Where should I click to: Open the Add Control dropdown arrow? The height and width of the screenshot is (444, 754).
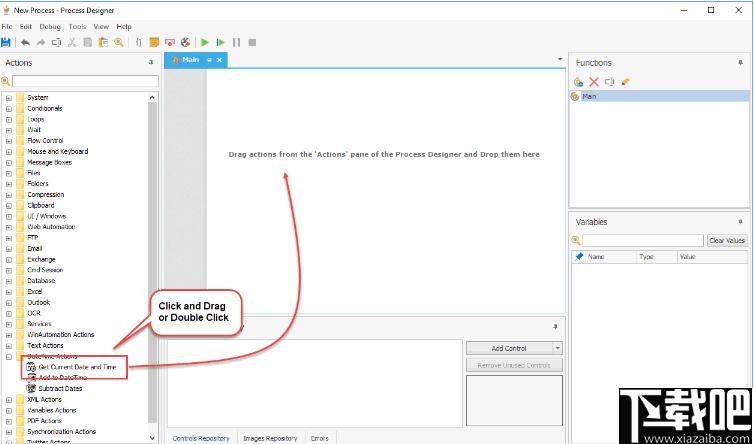(x=558, y=348)
